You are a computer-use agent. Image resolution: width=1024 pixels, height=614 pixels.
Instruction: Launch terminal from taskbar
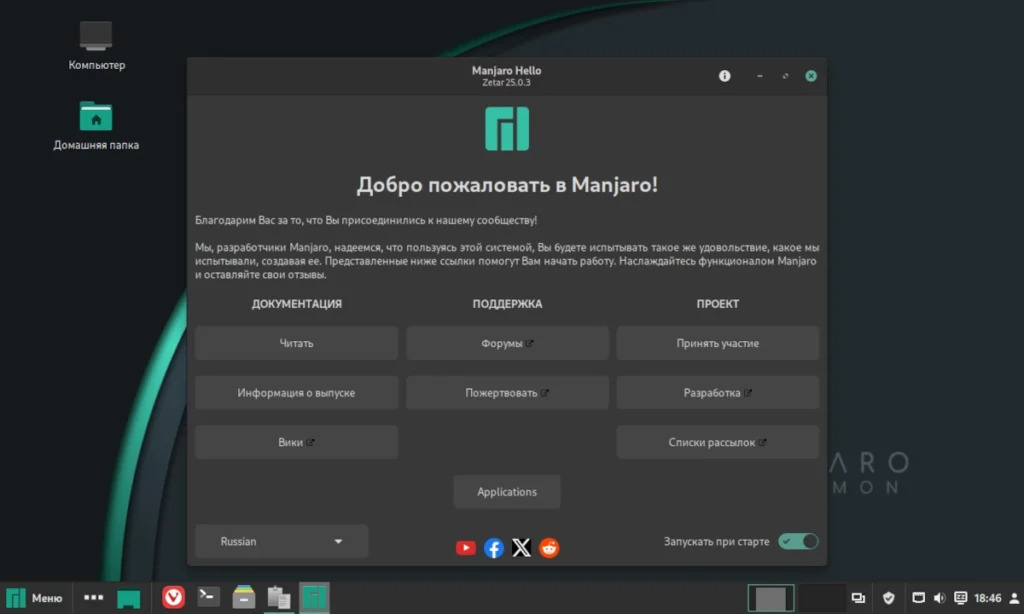tap(208, 596)
